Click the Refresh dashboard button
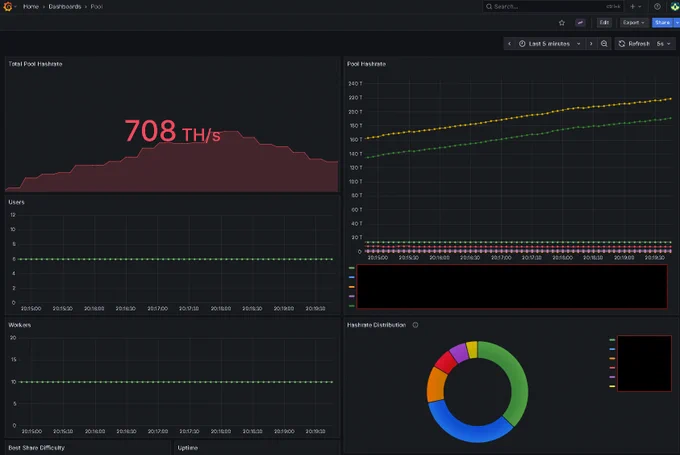 click(634, 44)
